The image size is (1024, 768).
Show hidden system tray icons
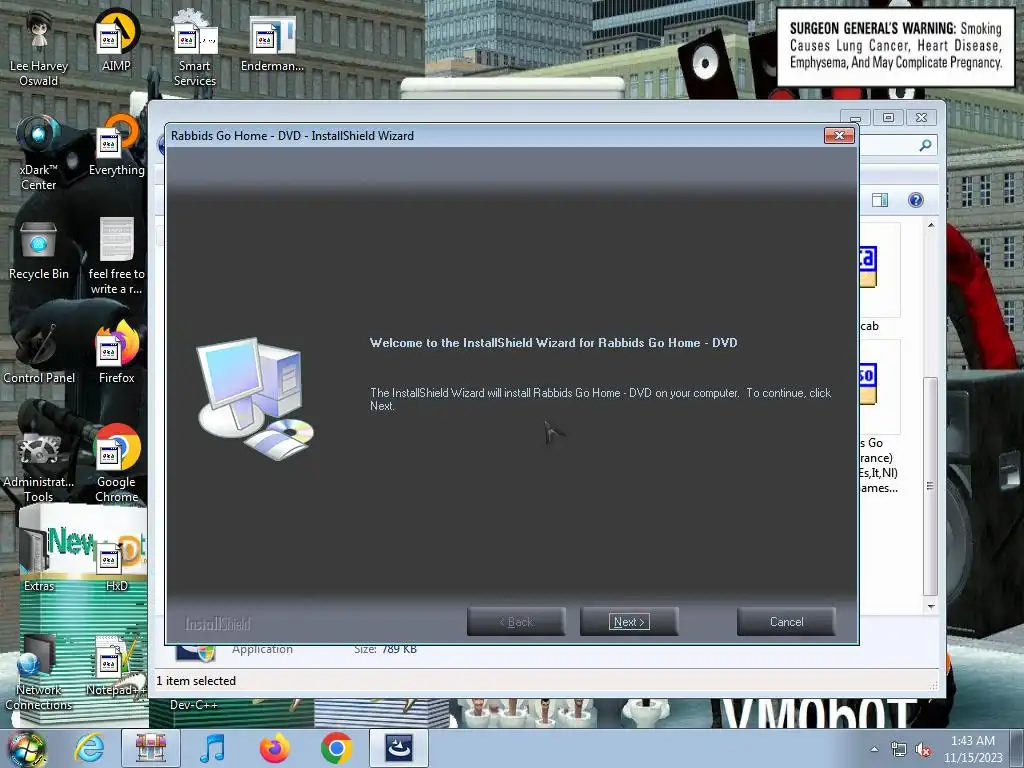point(874,749)
